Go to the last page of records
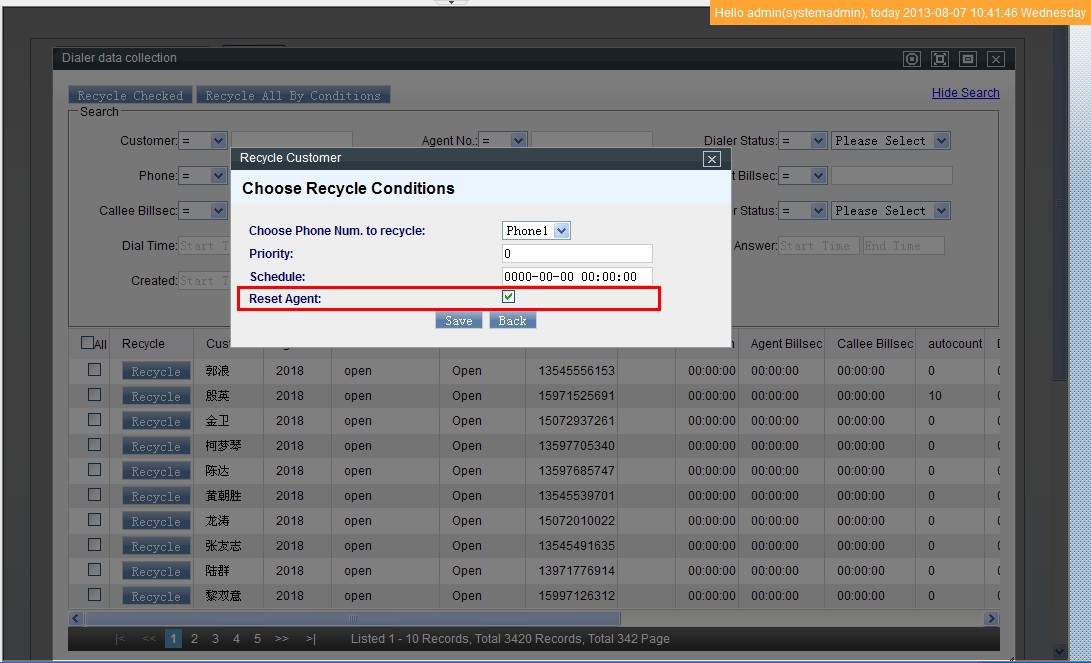Image resolution: width=1091 pixels, height=663 pixels. tap(311, 639)
